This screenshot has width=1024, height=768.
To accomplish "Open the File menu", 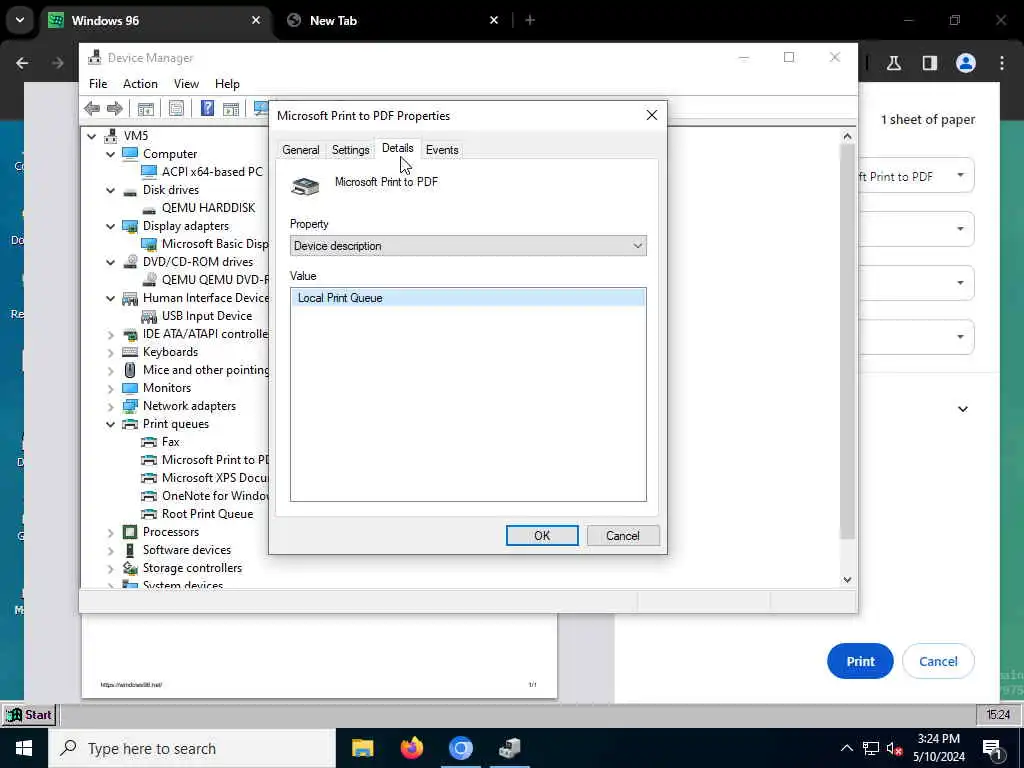I will coord(98,84).
